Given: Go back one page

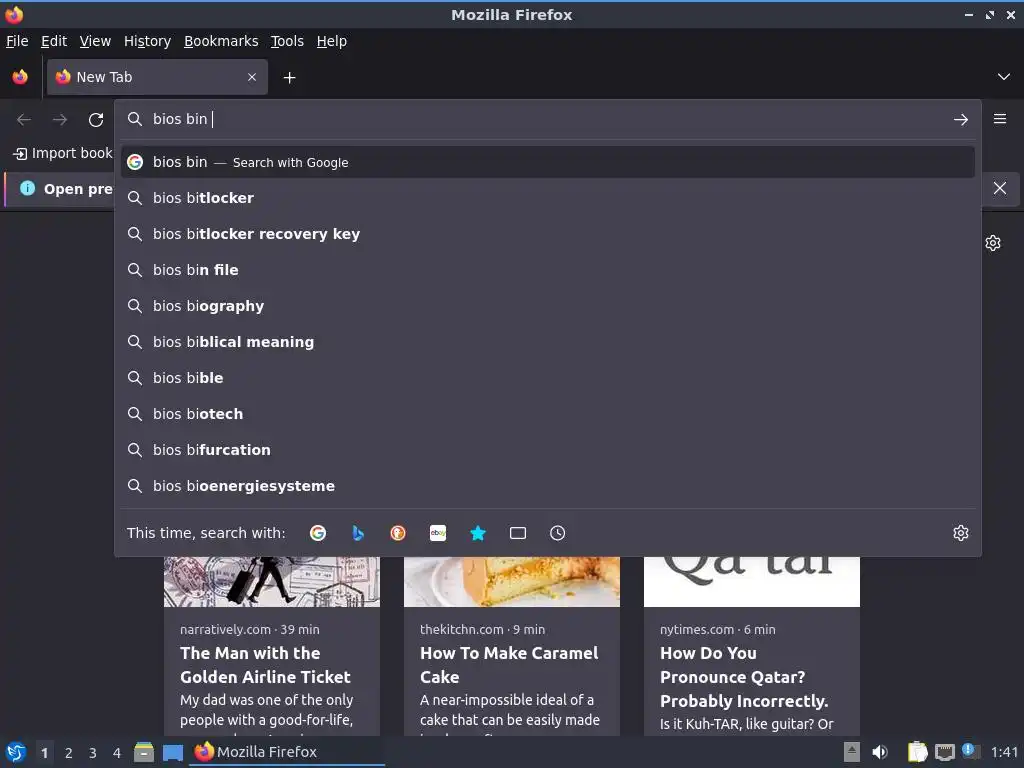Looking at the screenshot, I should (x=24, y=120).
